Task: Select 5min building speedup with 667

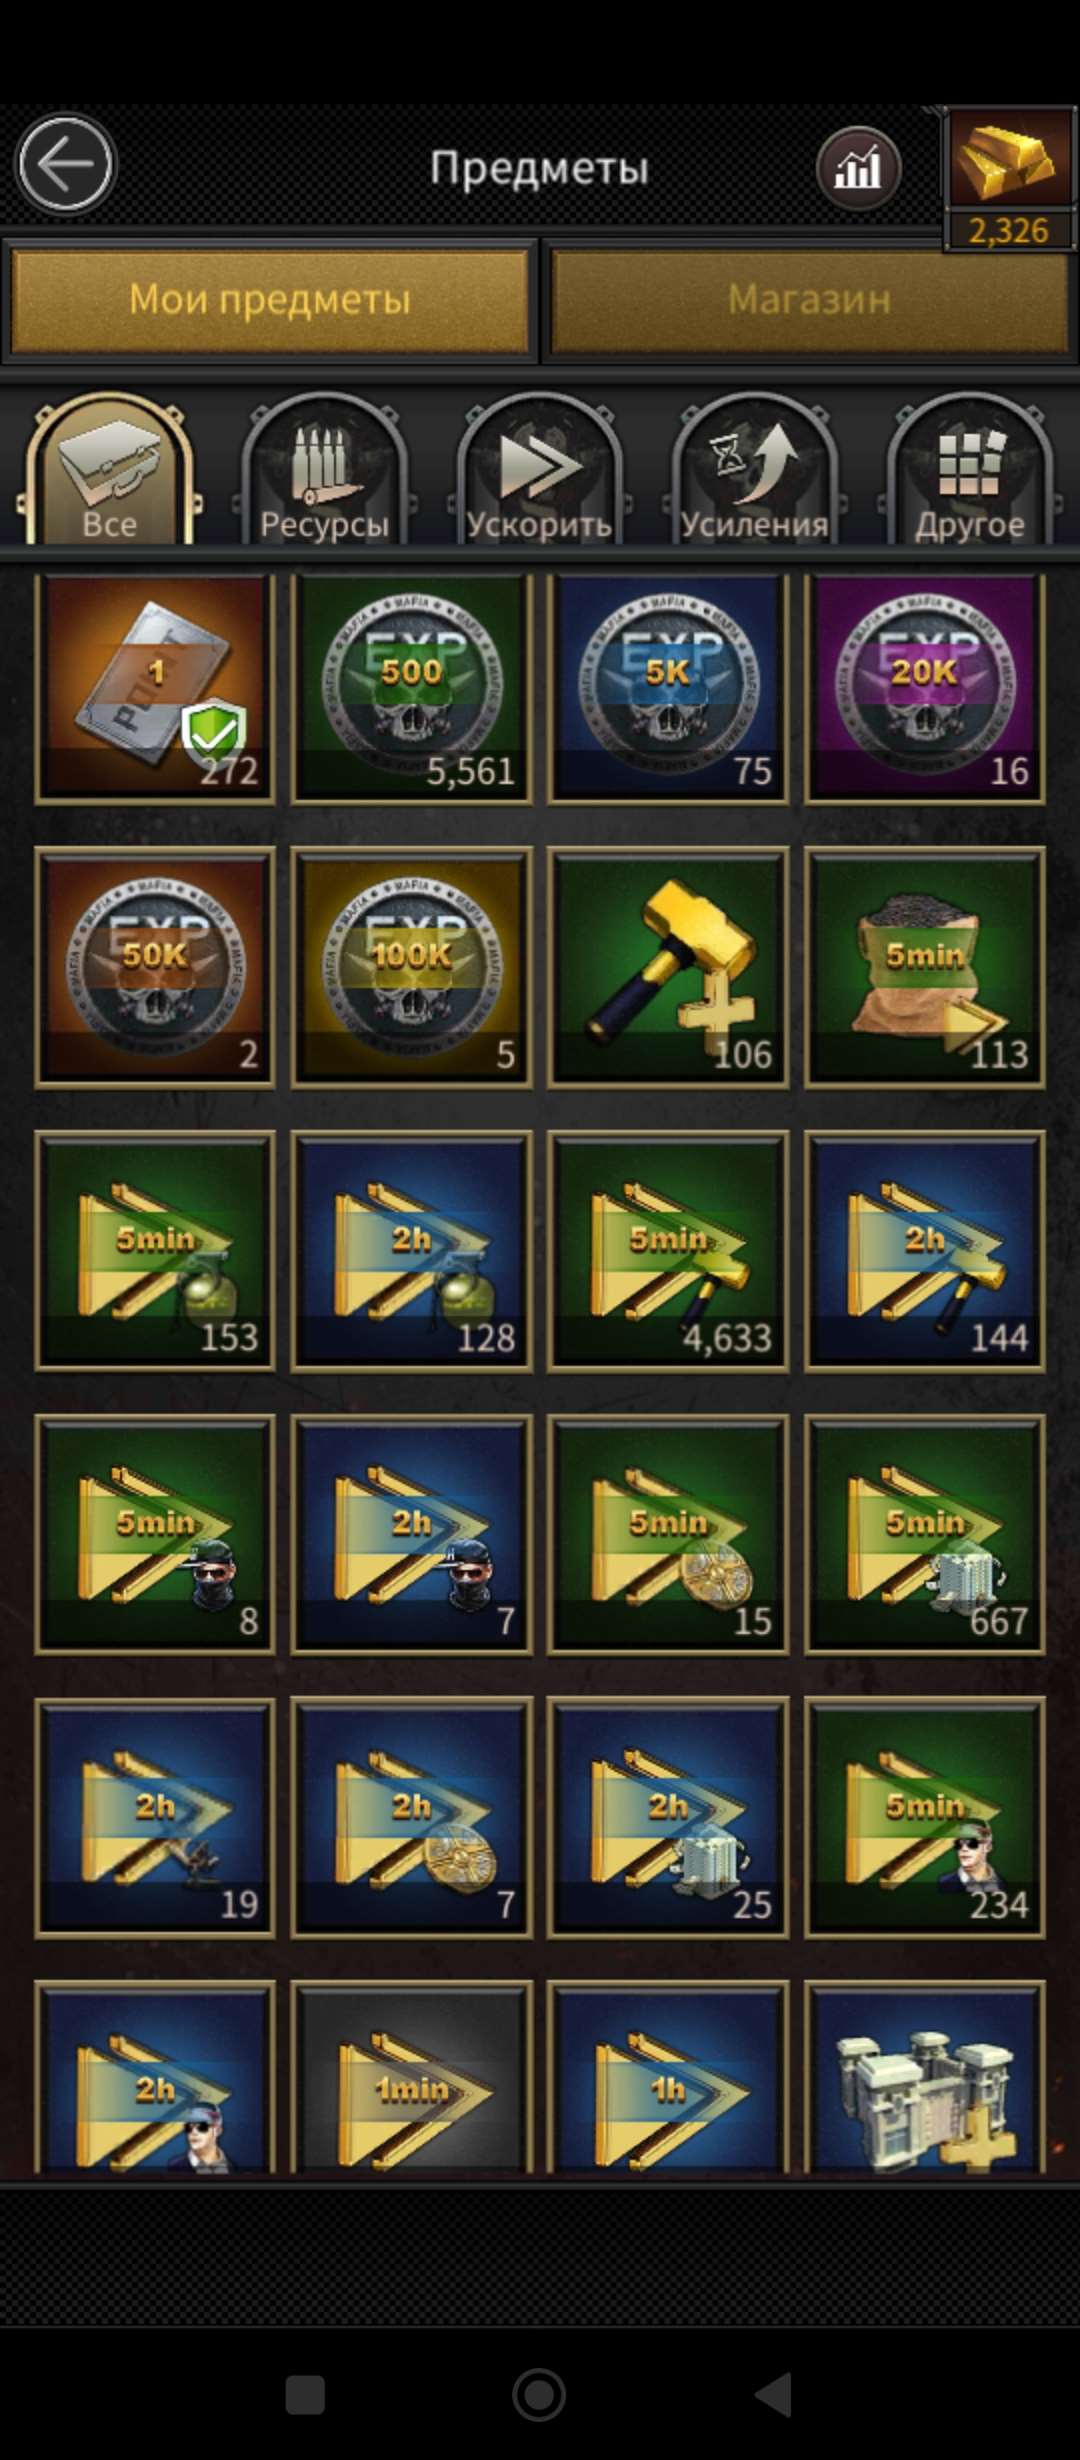Action: coord(925,1535)
